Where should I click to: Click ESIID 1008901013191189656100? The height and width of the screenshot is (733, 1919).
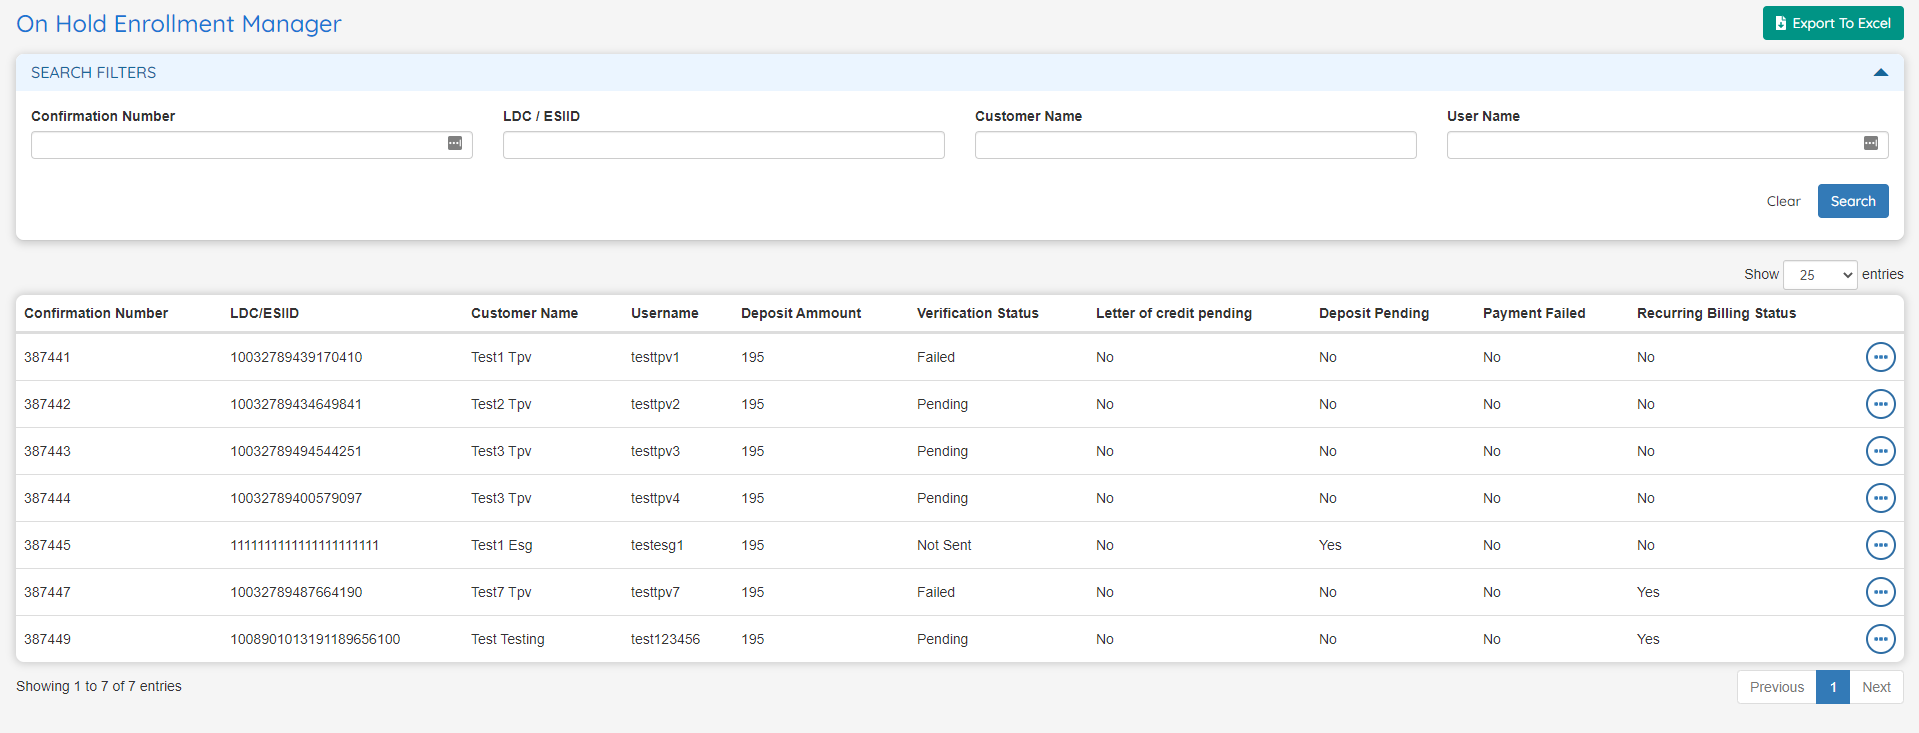coord(315,639)
